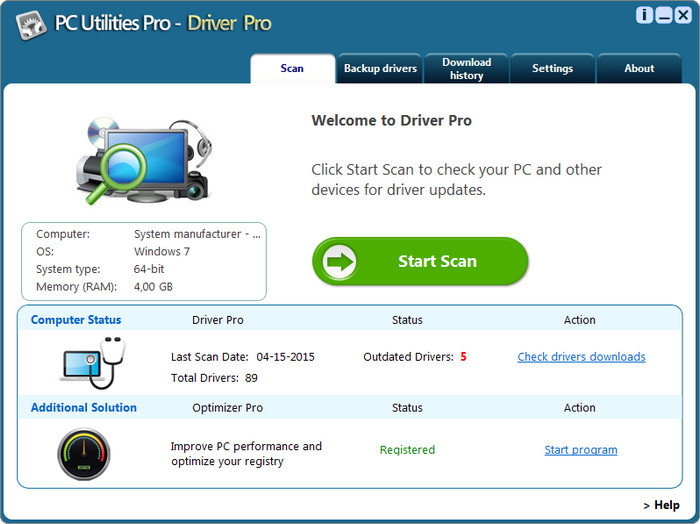Click the Start program link
This screenshot has width=700, height=524.
(x=581, y=450)
